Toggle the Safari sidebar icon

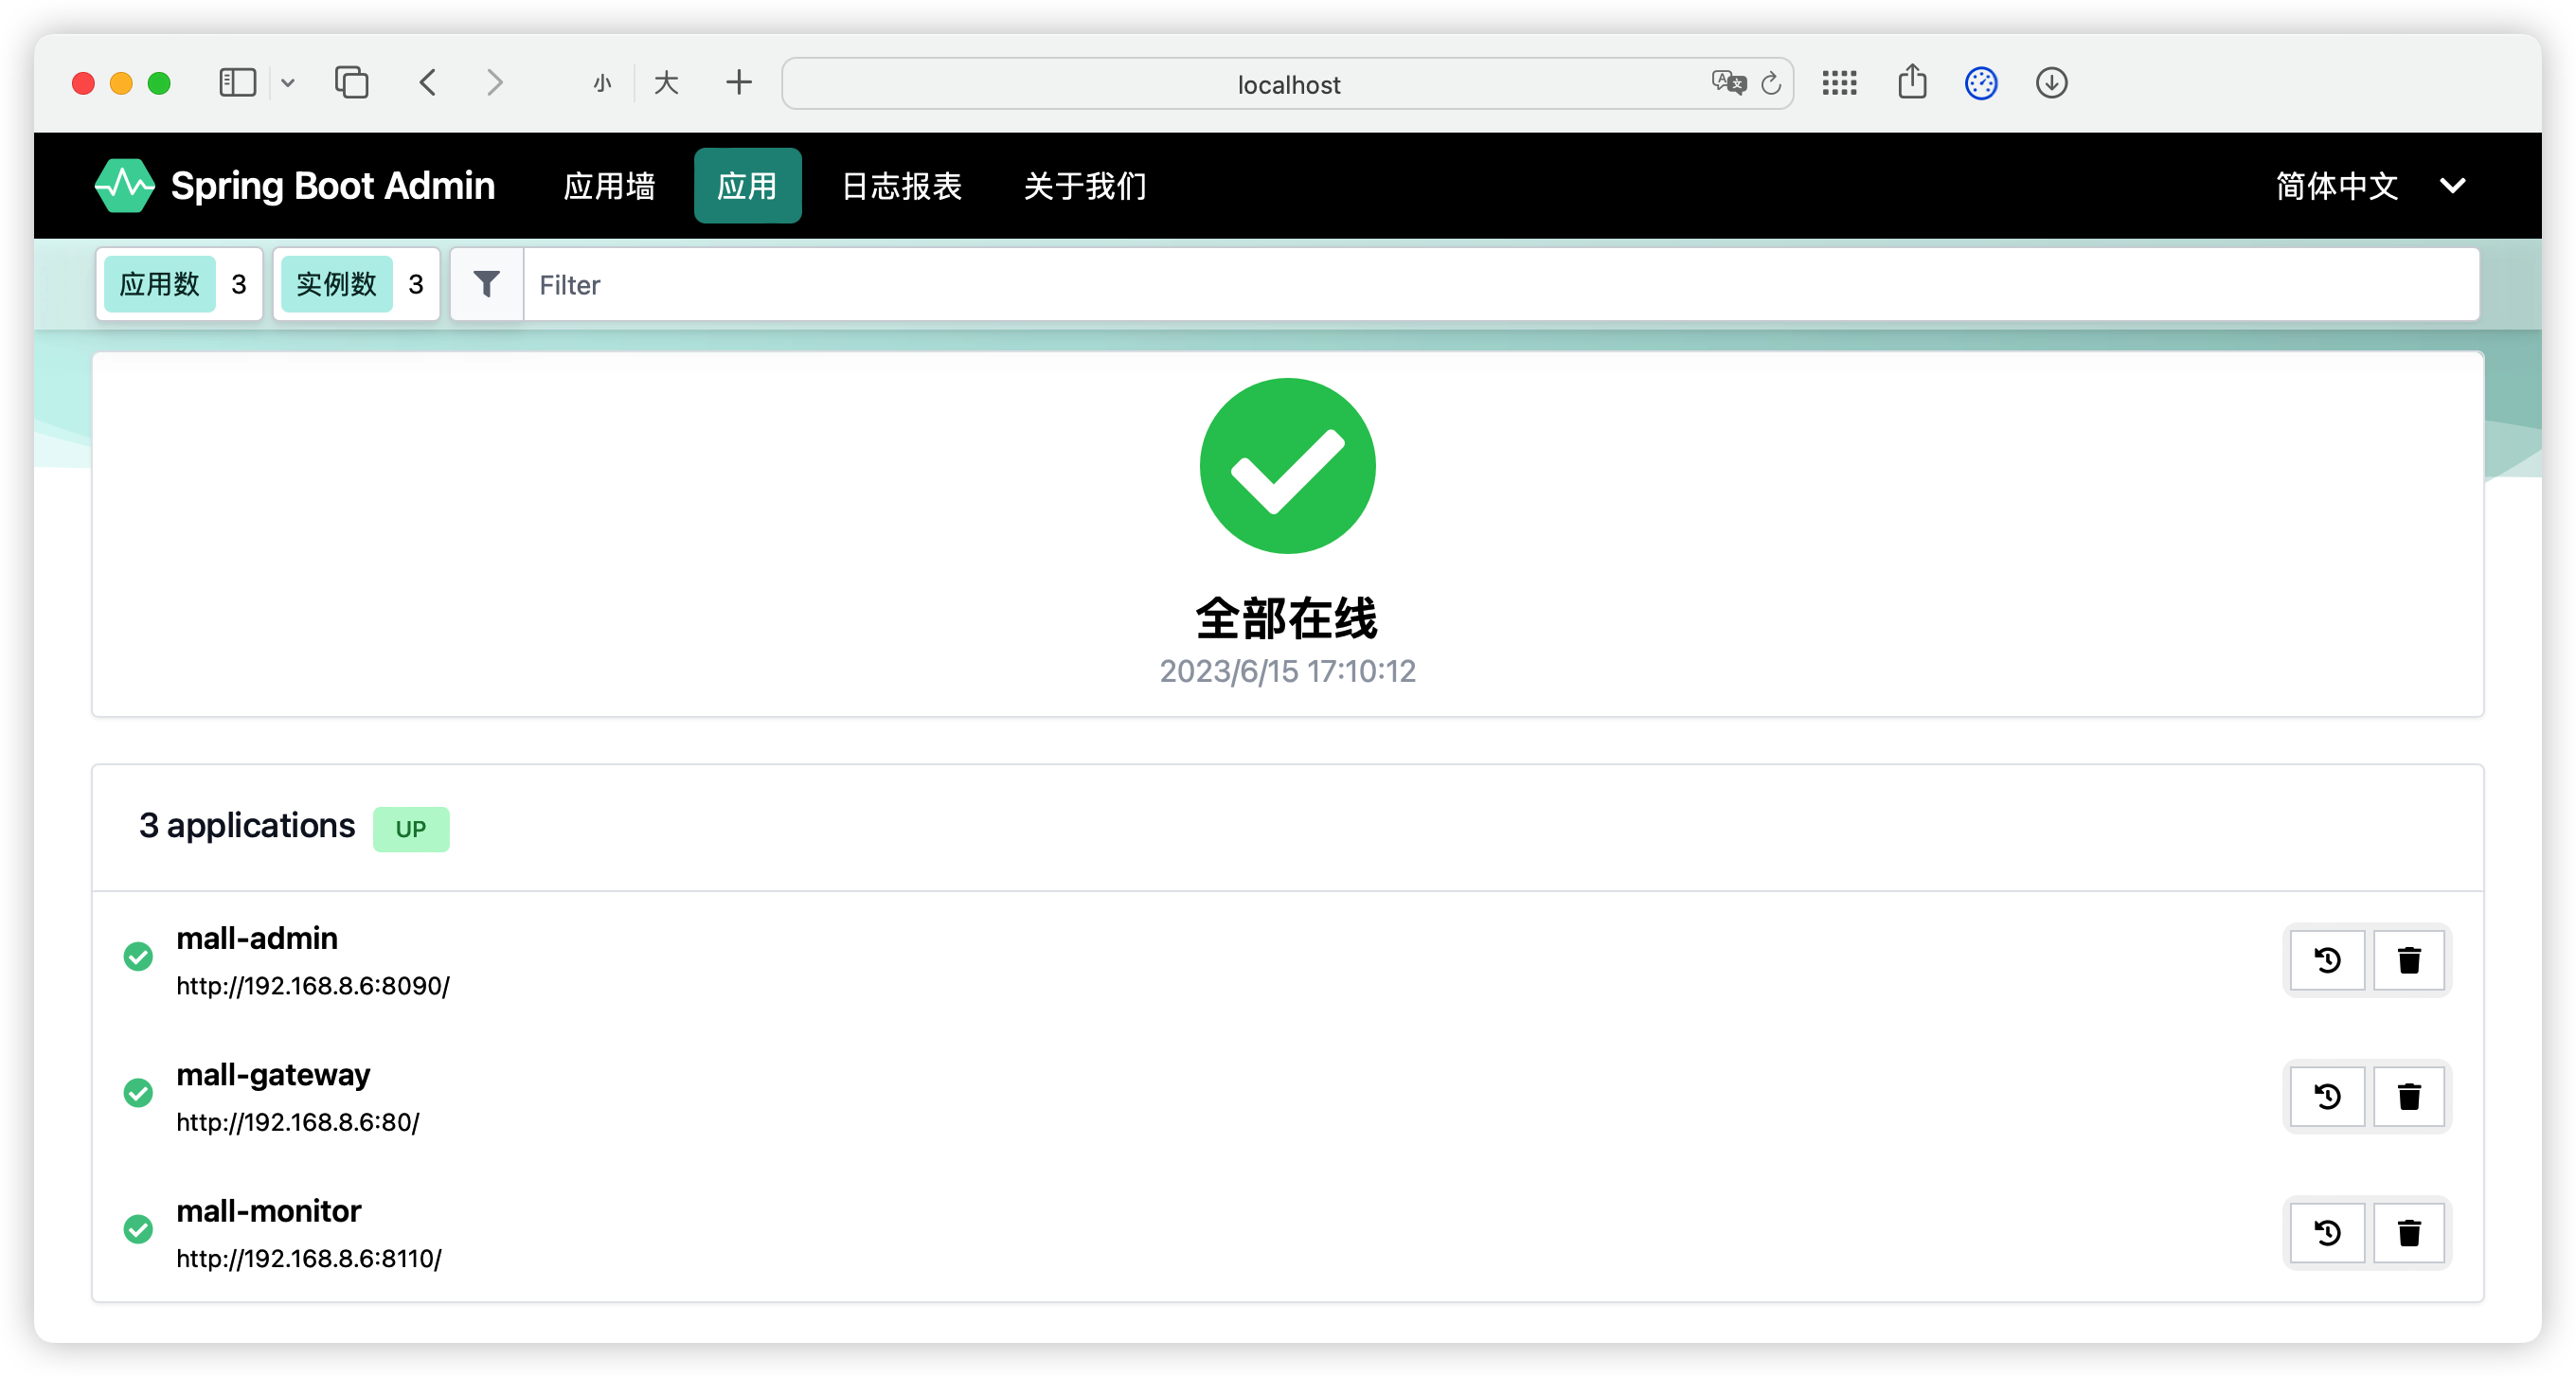(237, 82)
